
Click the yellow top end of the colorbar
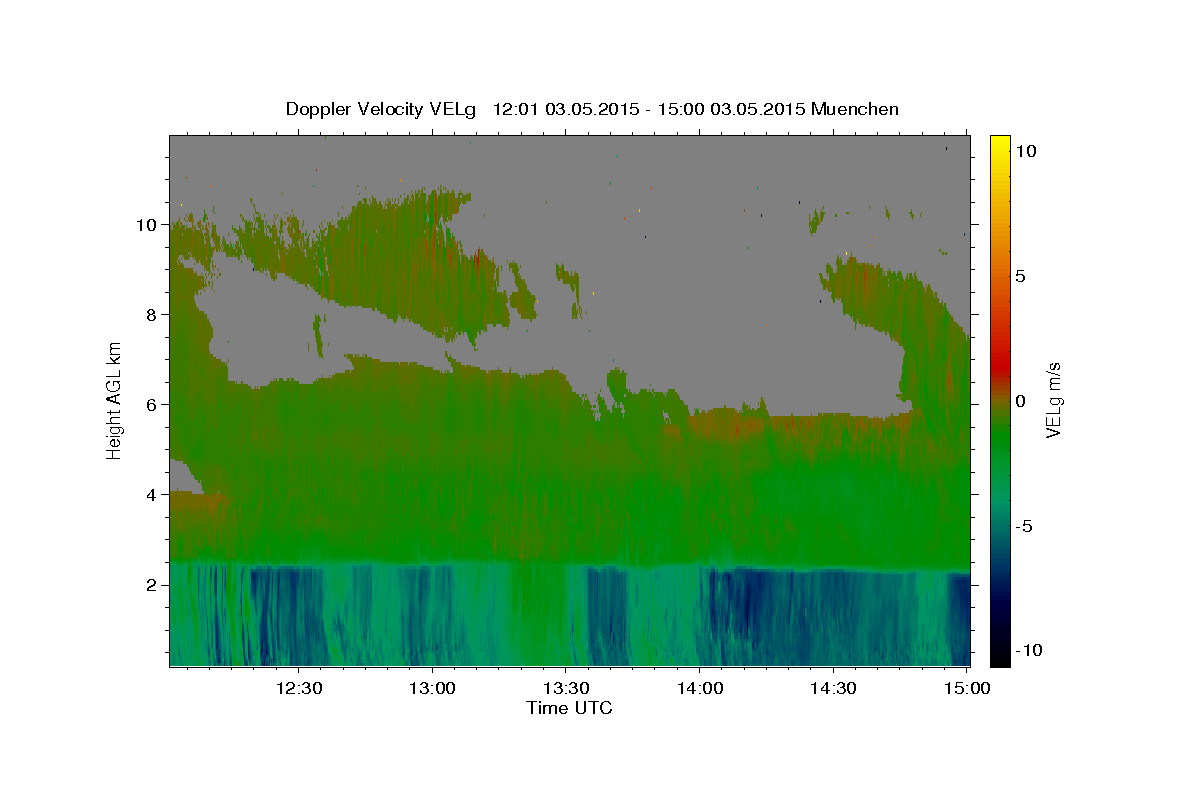(999, 145)
